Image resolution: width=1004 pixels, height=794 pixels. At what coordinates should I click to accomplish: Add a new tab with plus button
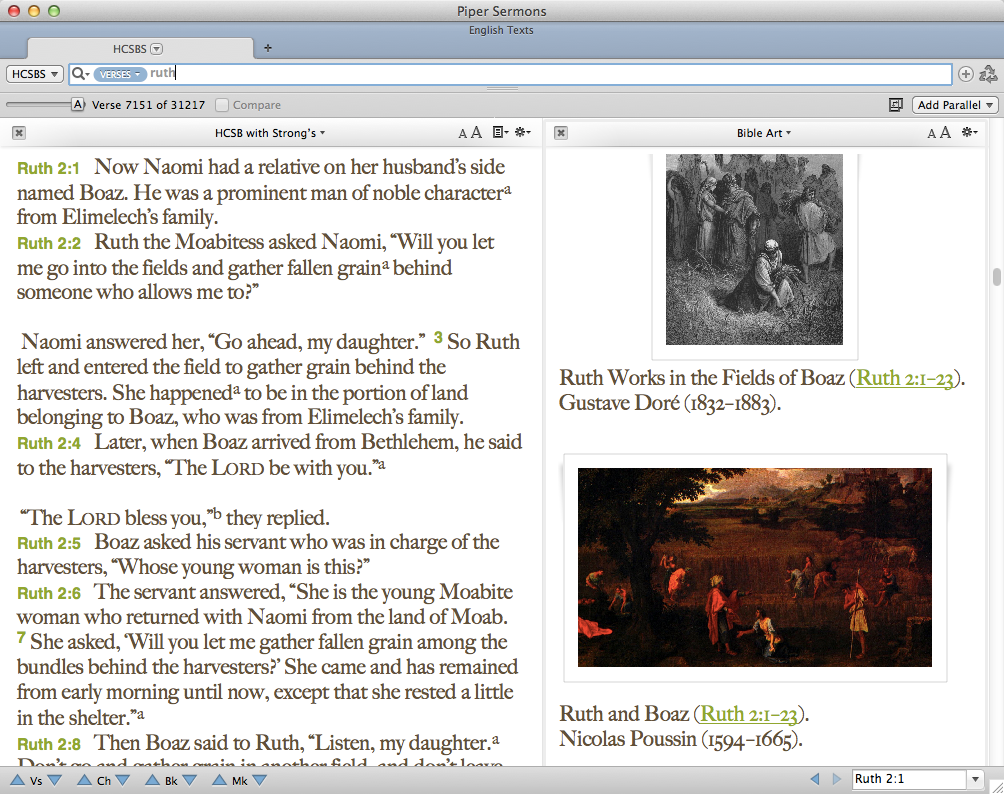coord(268,48)
